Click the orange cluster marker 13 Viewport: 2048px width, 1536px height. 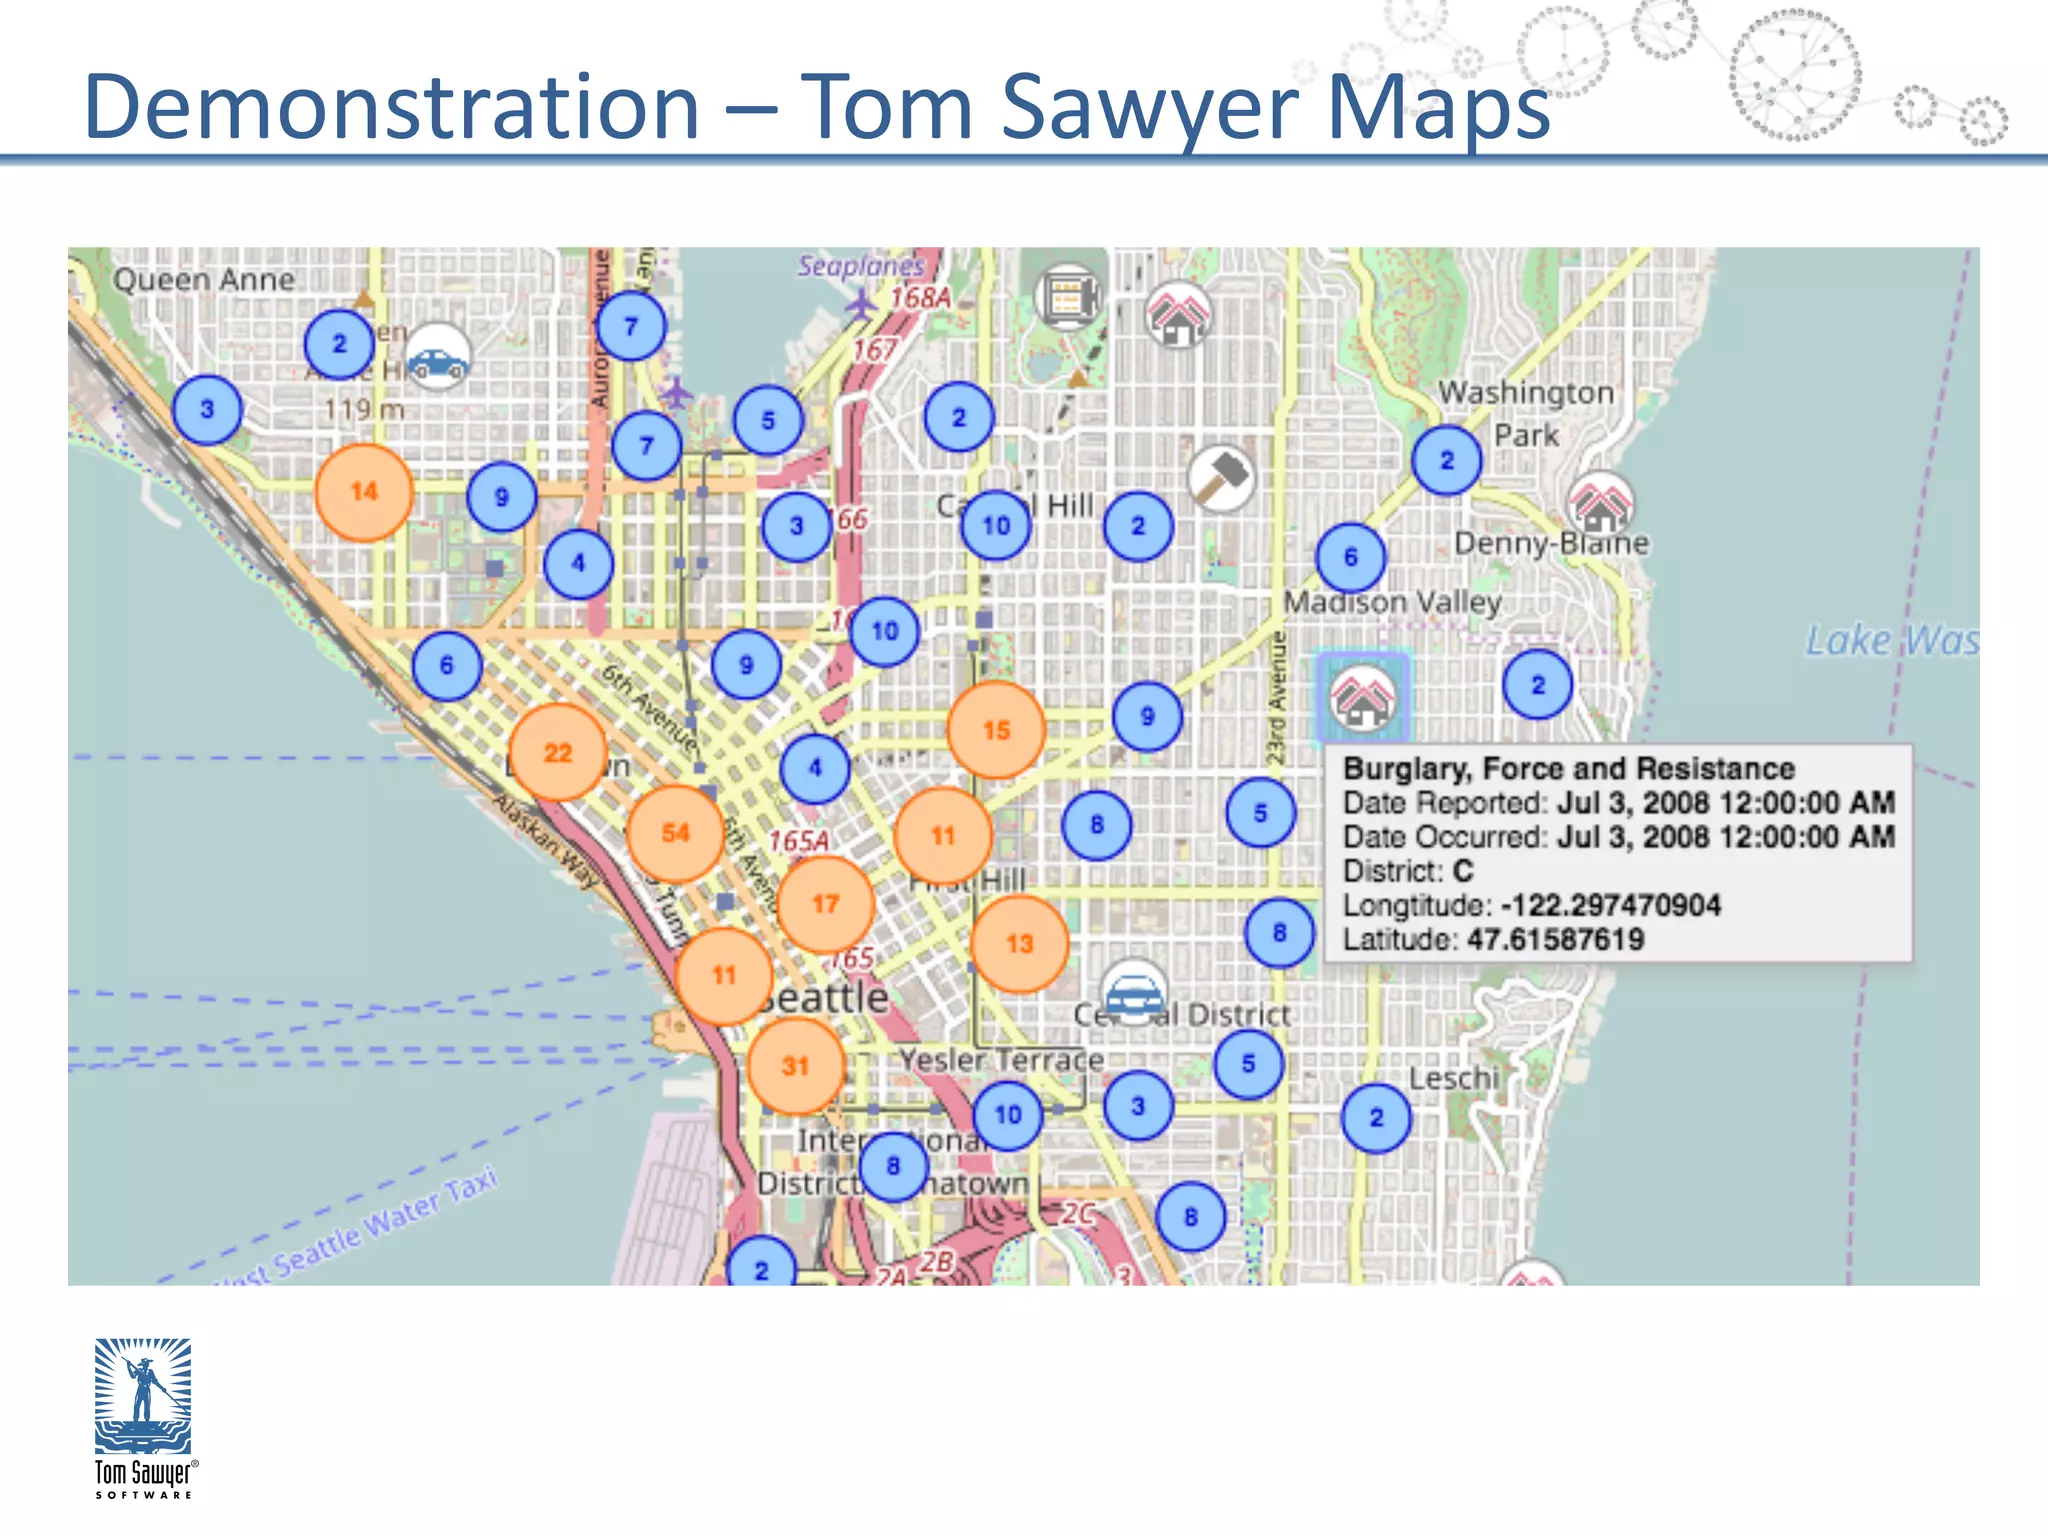coord(1019,944)
